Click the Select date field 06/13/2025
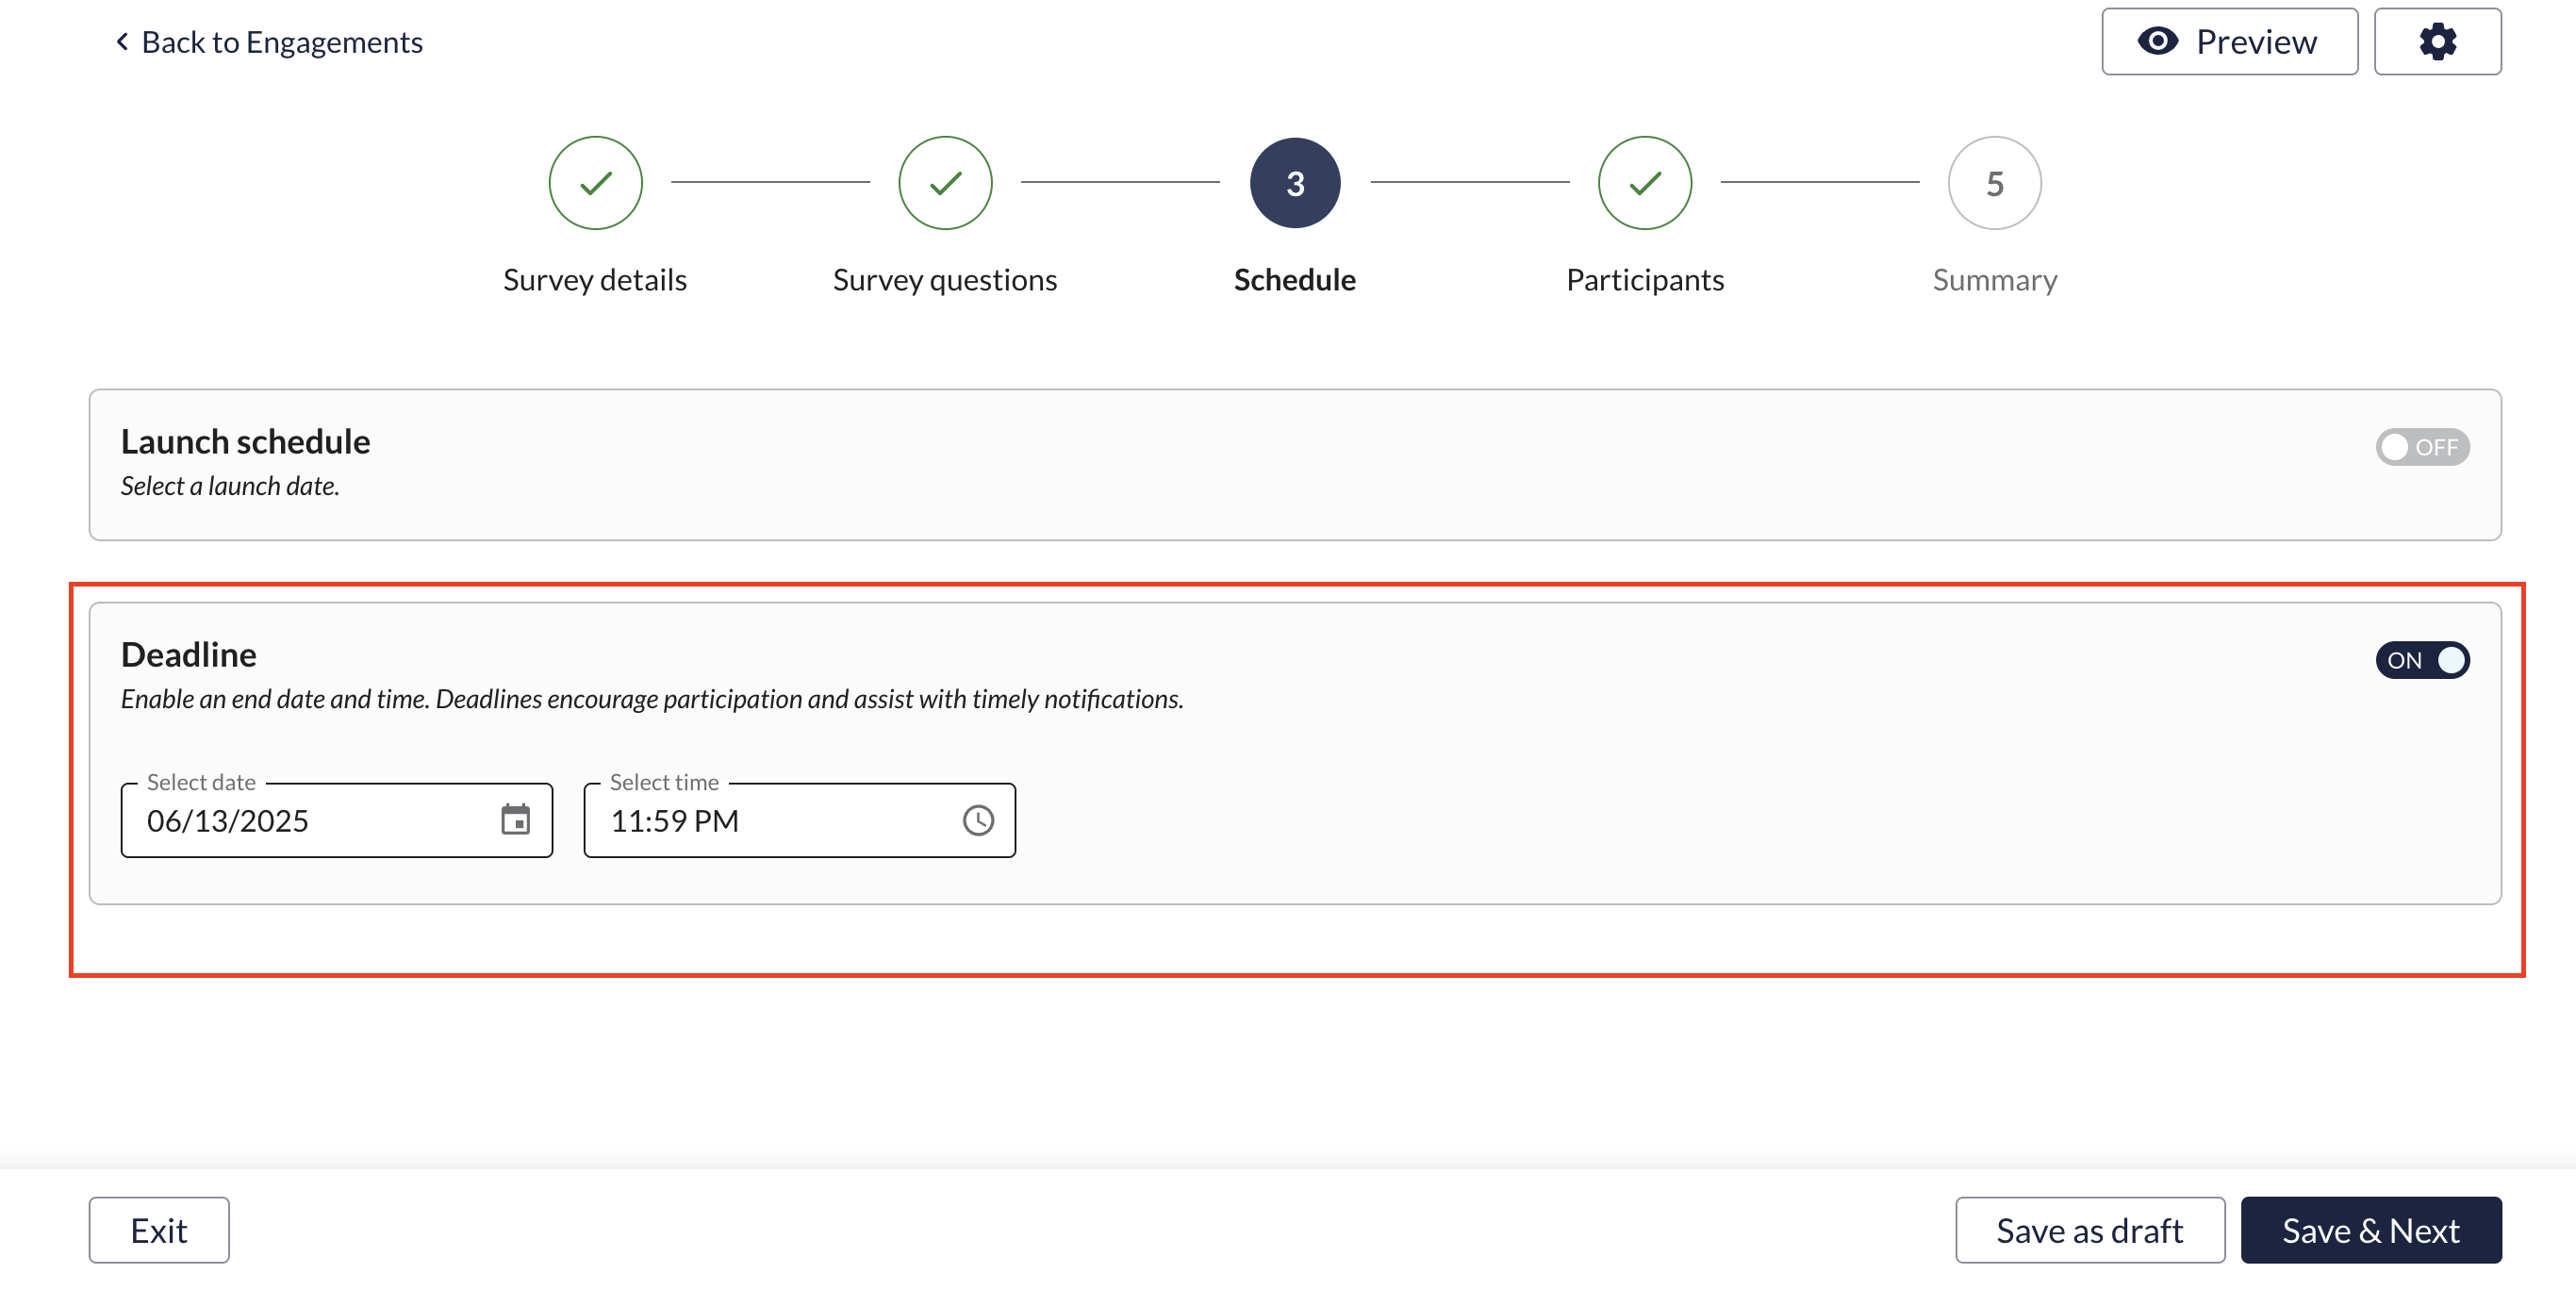The width and height of the screenshot is (2576, 1290). coord(337,820)
